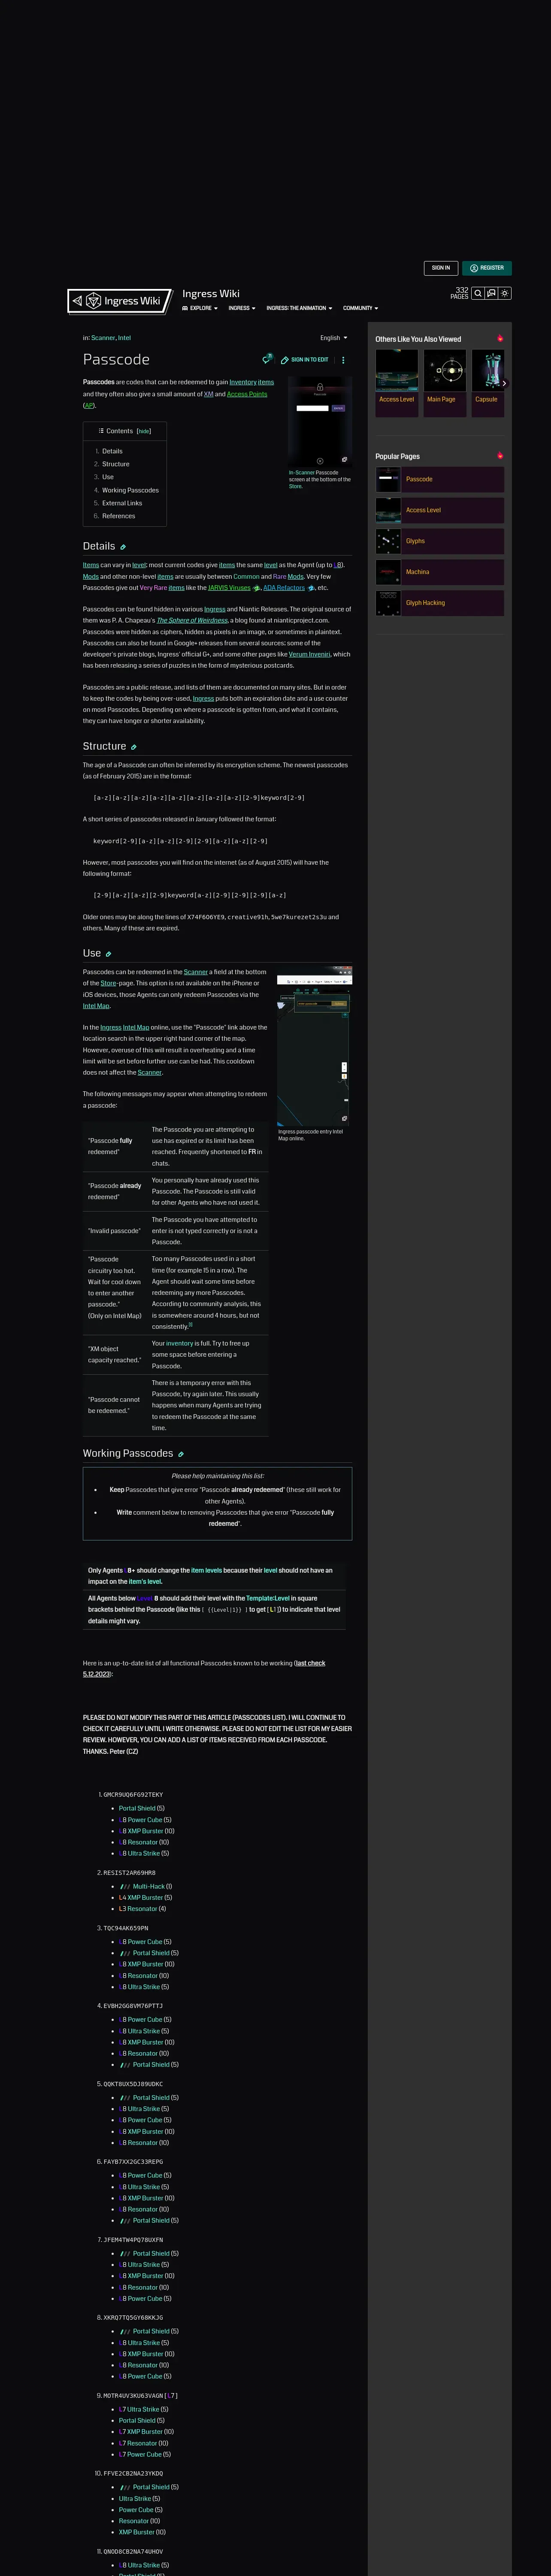Viewport: 551px width, 2576px height.
Task: Open the ADA Refactors link
Action: point(284,588)
